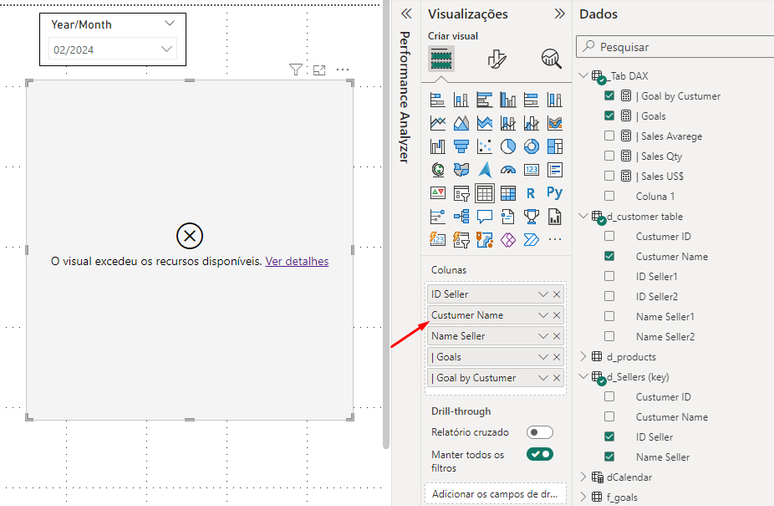Select the Scatter chart visual
The height and width of the screenshot is (506, 774).
click(484, 146)
